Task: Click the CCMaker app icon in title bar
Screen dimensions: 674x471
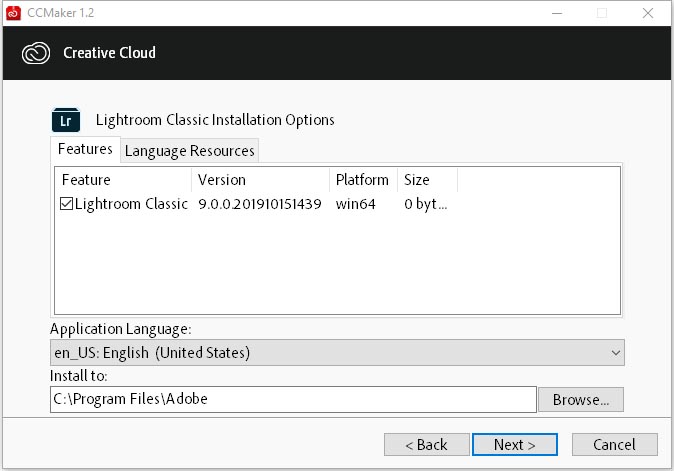Action: (x=13, y=13)
